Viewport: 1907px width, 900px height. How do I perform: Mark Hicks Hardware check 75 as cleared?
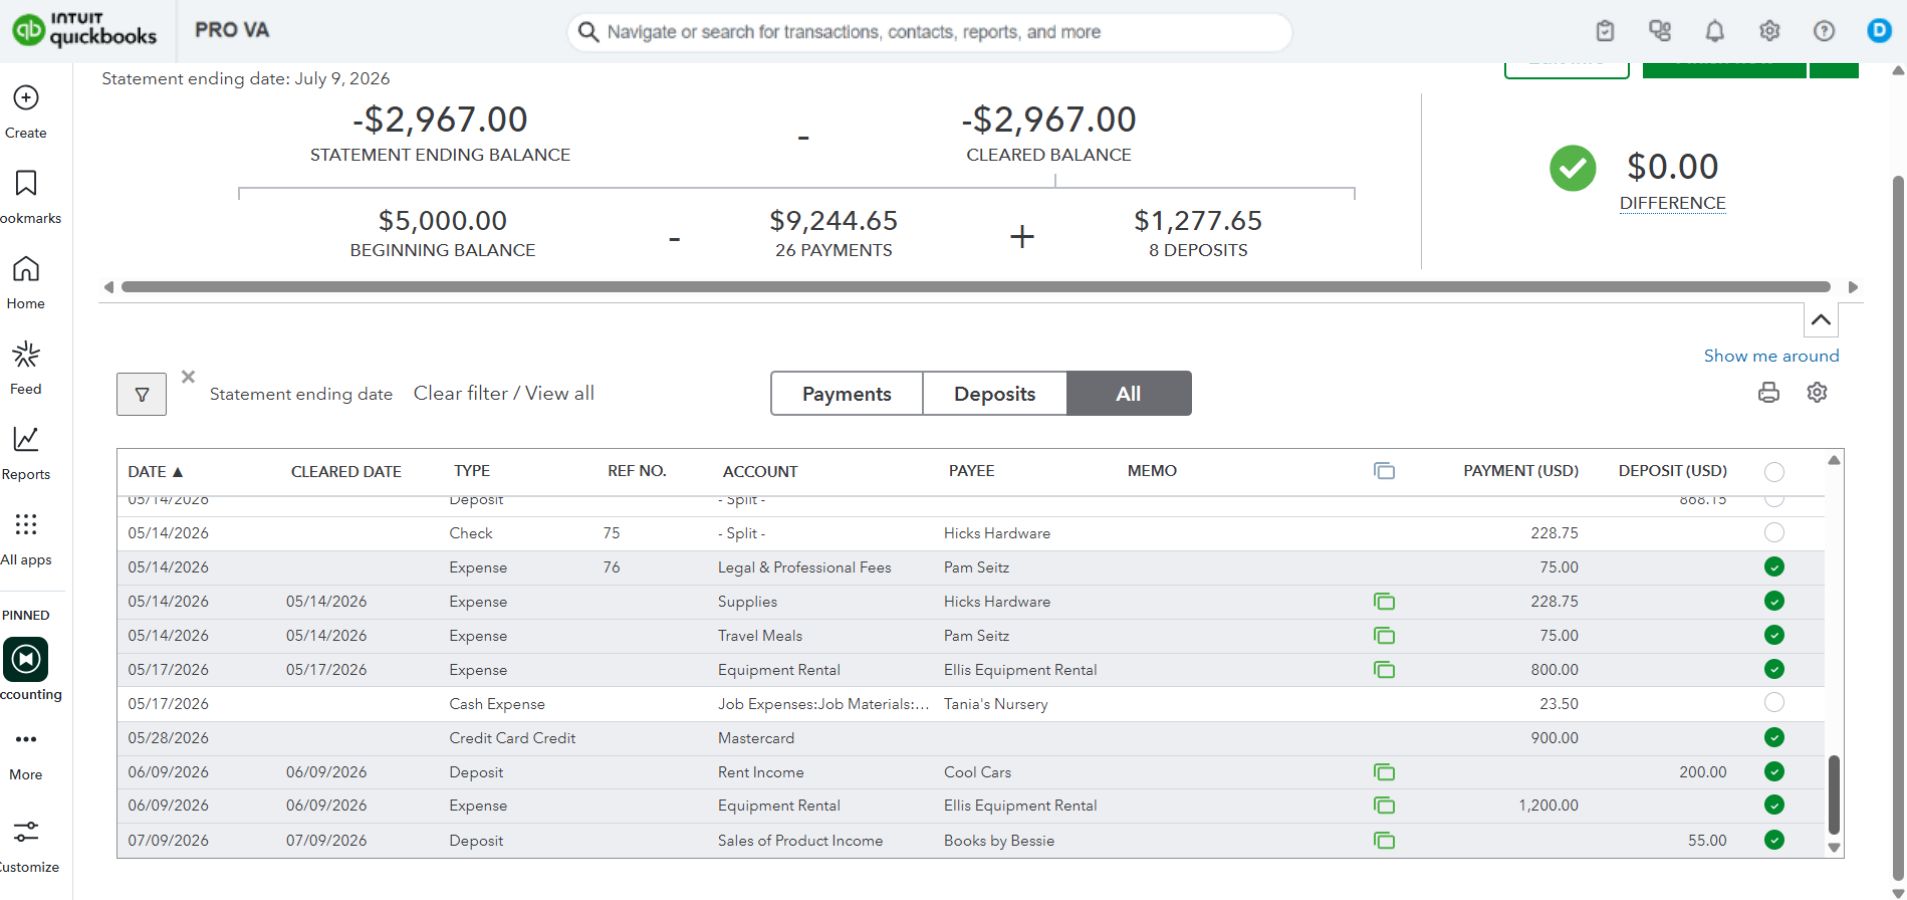[1774, 532]
